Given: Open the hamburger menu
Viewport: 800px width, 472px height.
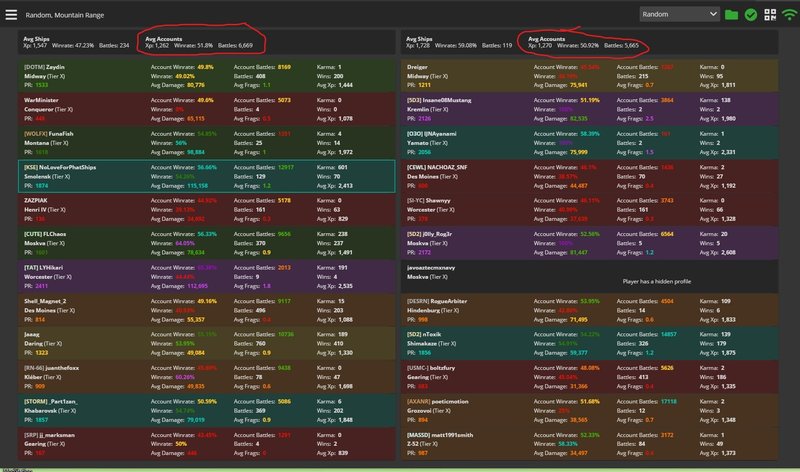Looking at the screenshot, I should click(x=11, y=15).
